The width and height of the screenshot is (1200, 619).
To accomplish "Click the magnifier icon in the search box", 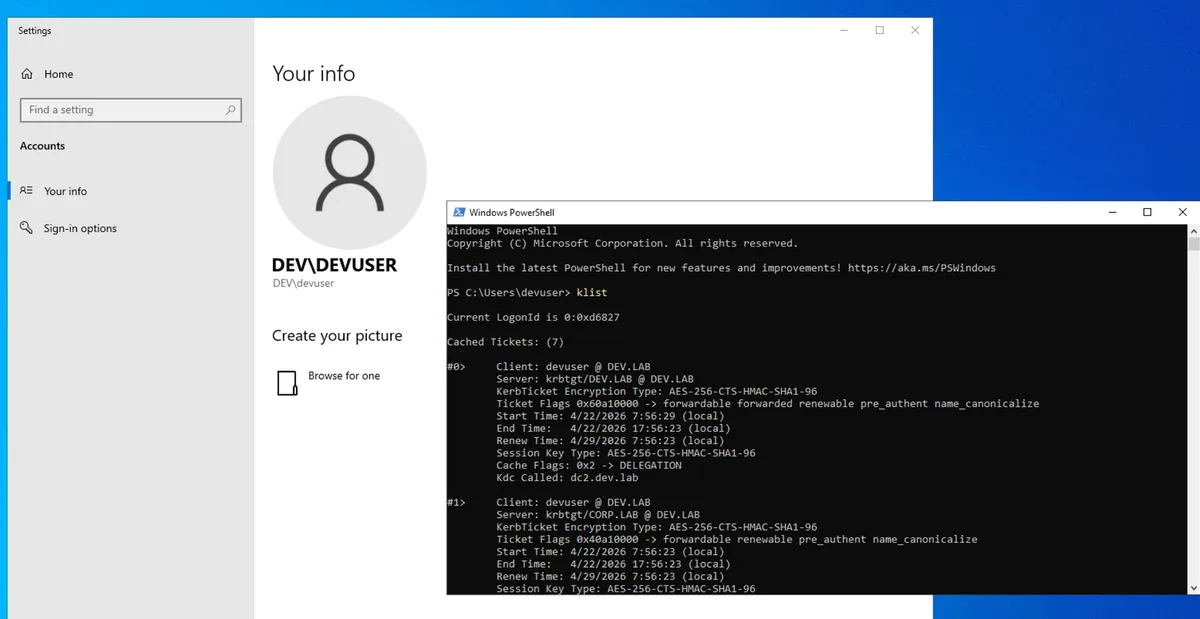I will pos(230,110).
